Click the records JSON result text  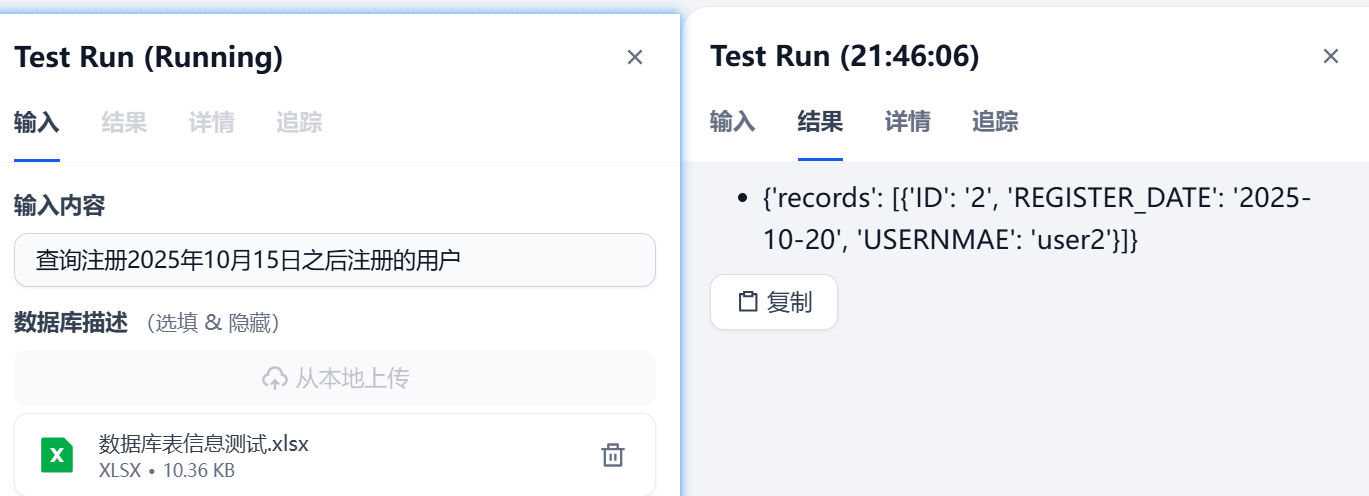point(1035,219)
